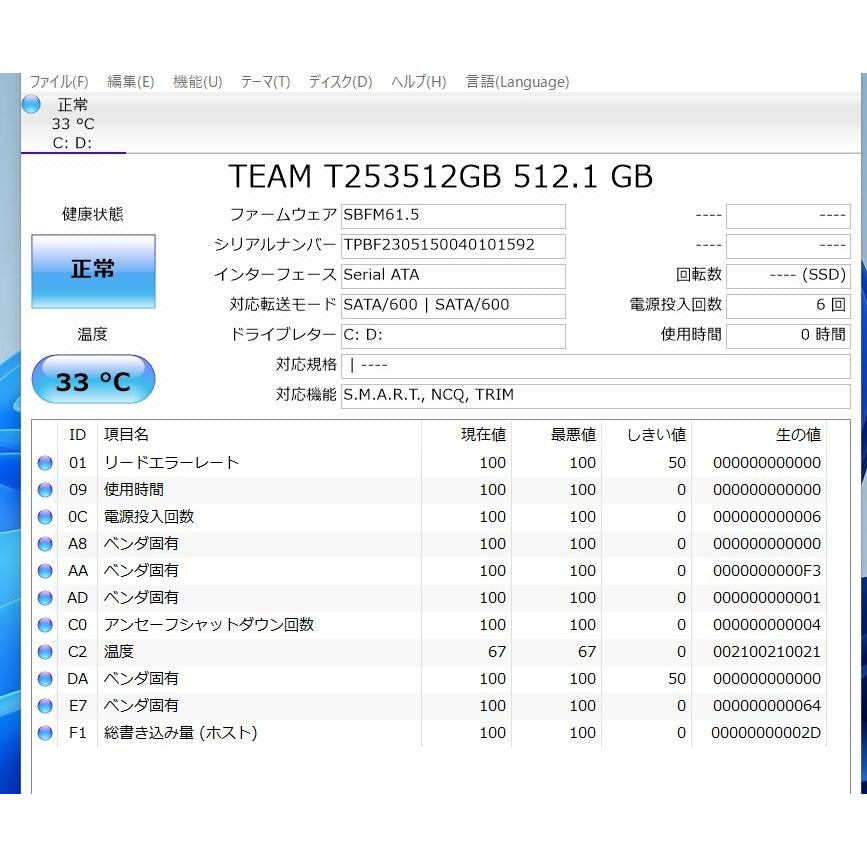Click the indicator for row DA ベンダ固有
This screenshot has height=867, width=867.
pyautogui.click(x=45, y=678)
